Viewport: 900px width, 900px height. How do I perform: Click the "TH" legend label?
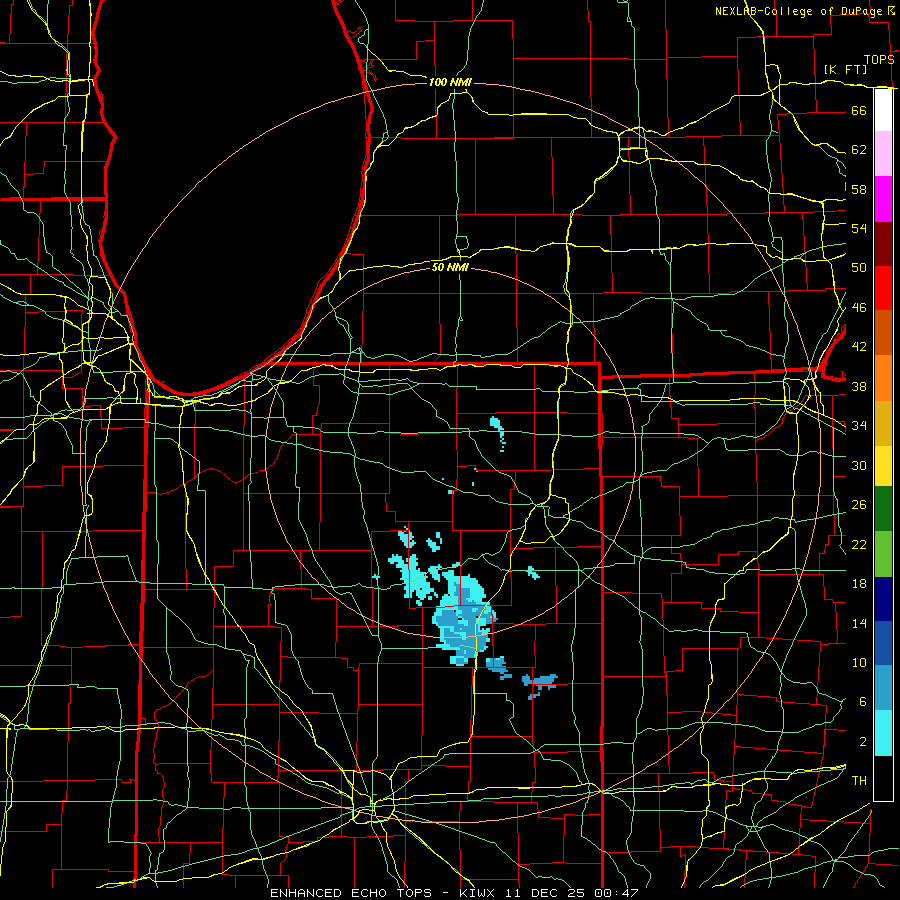click(859, 781)
